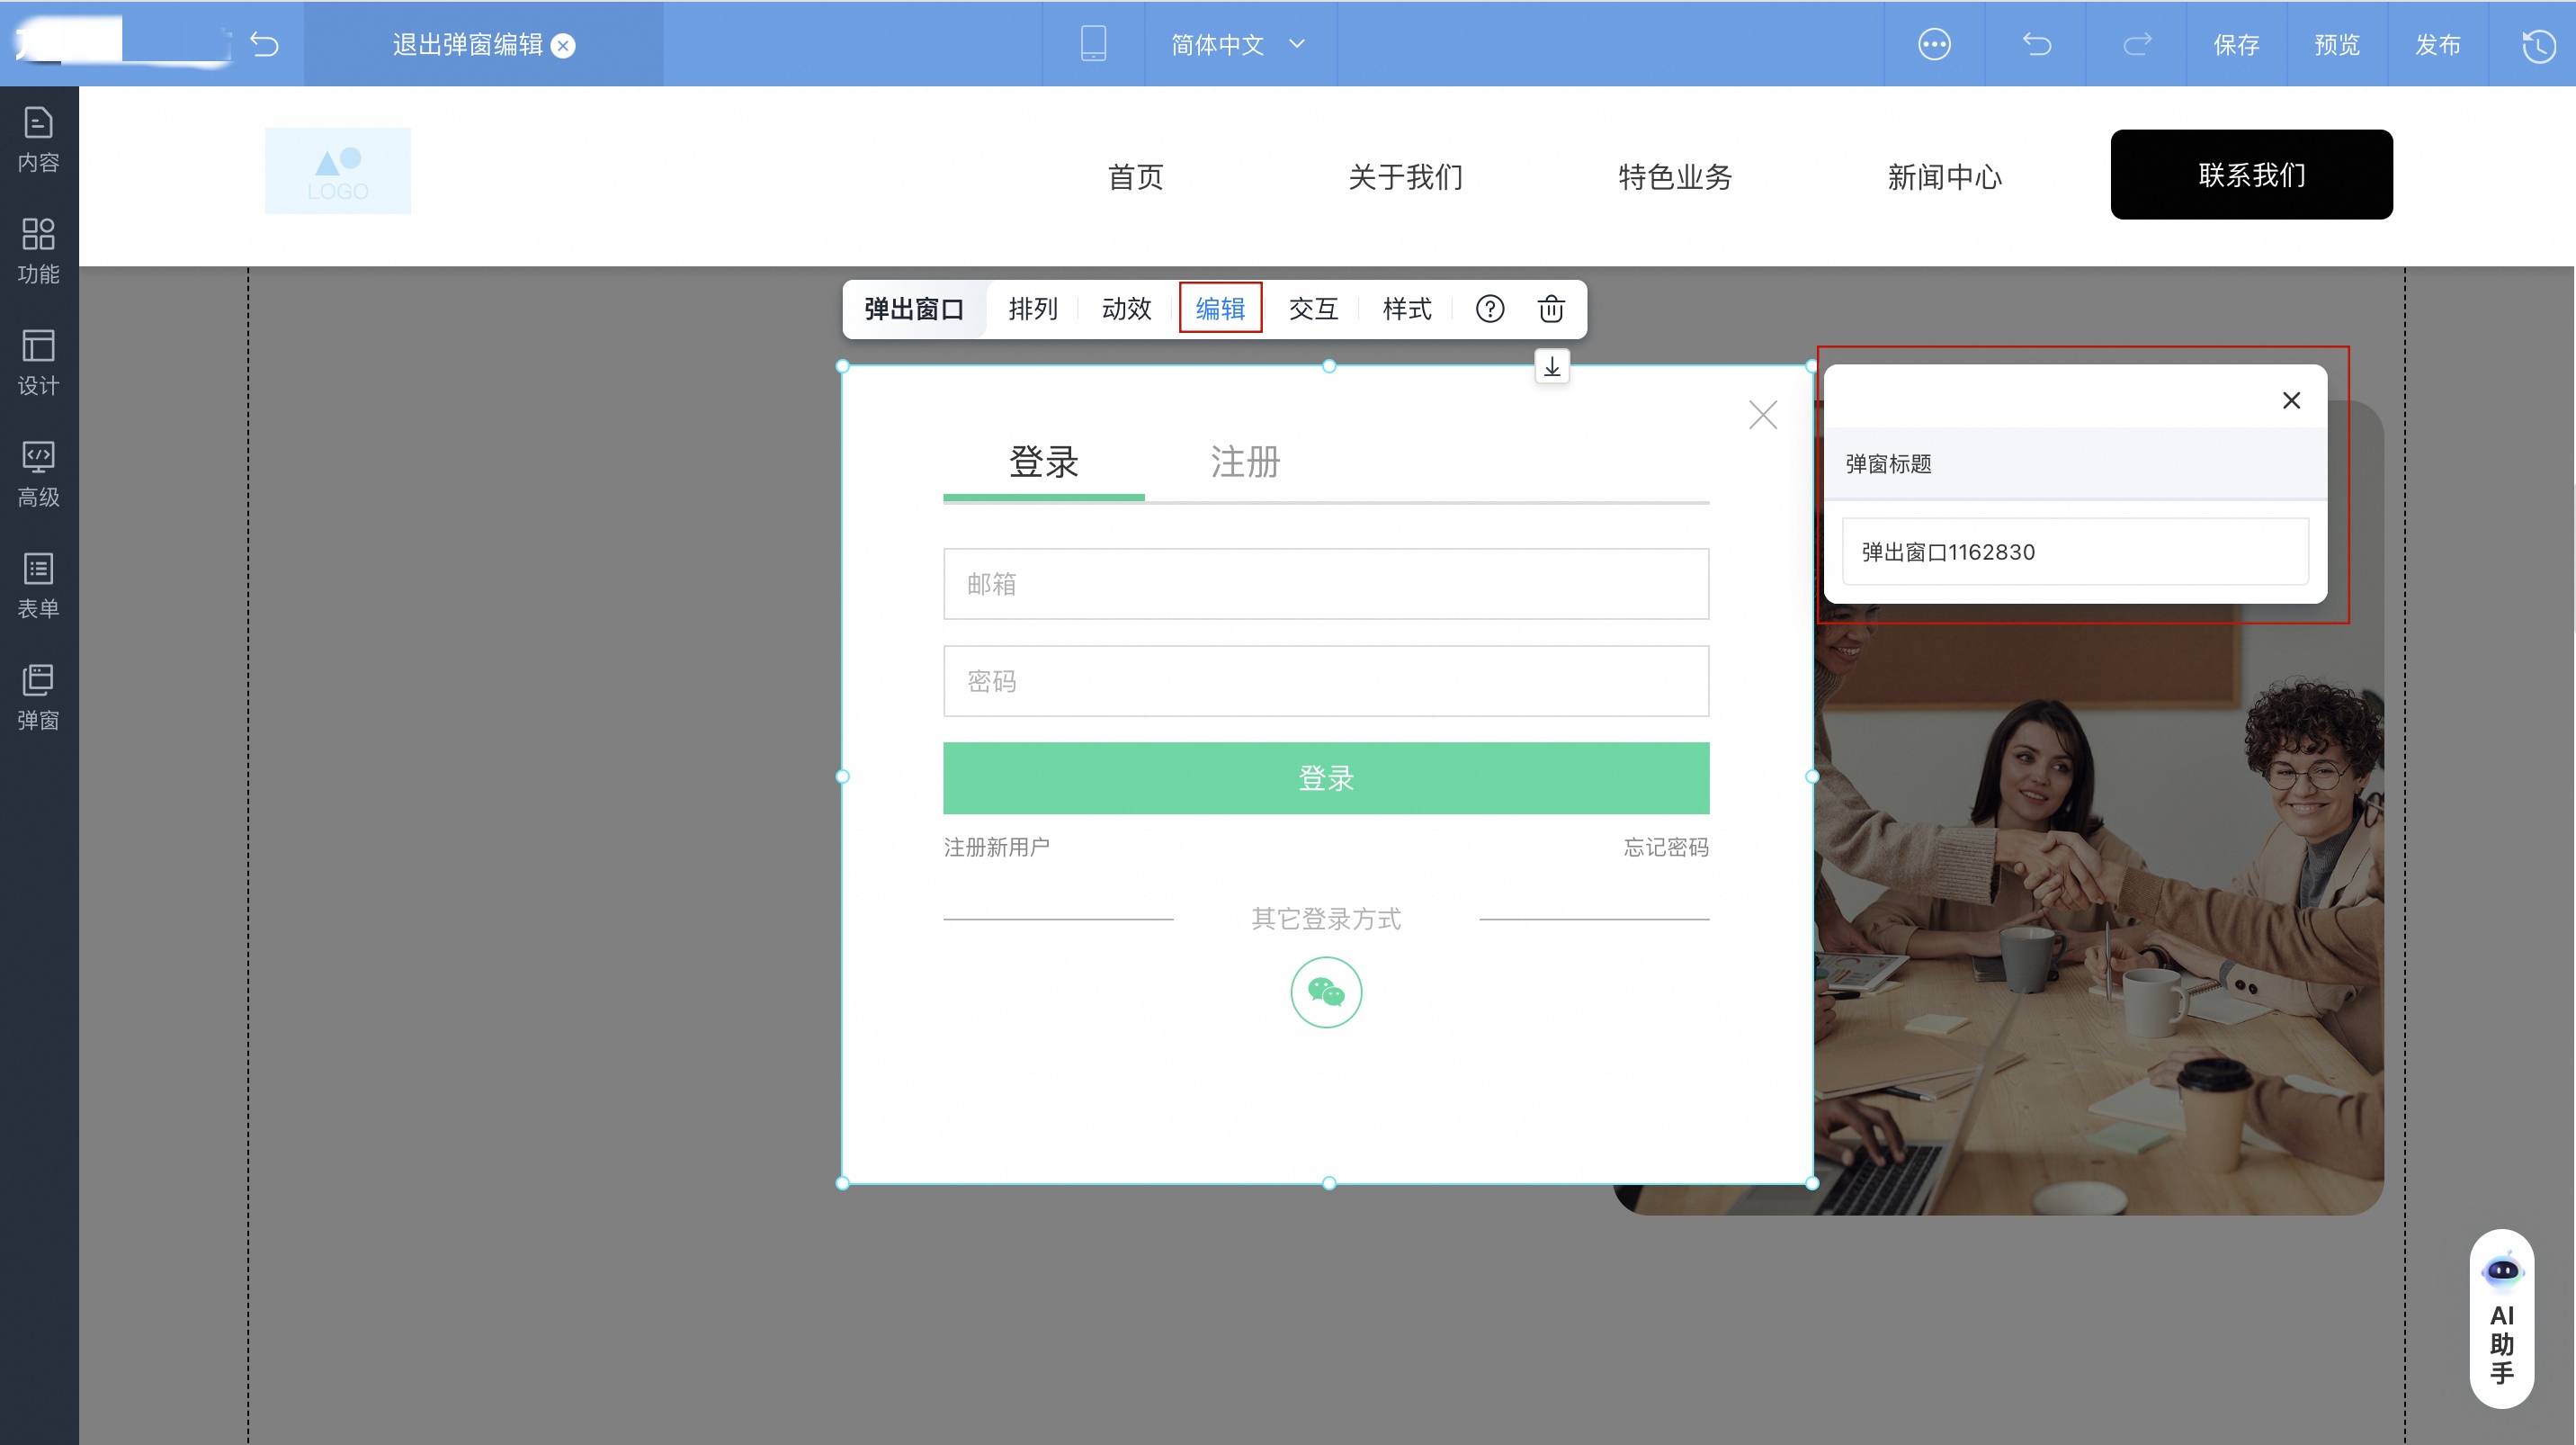
Task: Open the more options ellipsis menu
Action: pos(1934,44)
